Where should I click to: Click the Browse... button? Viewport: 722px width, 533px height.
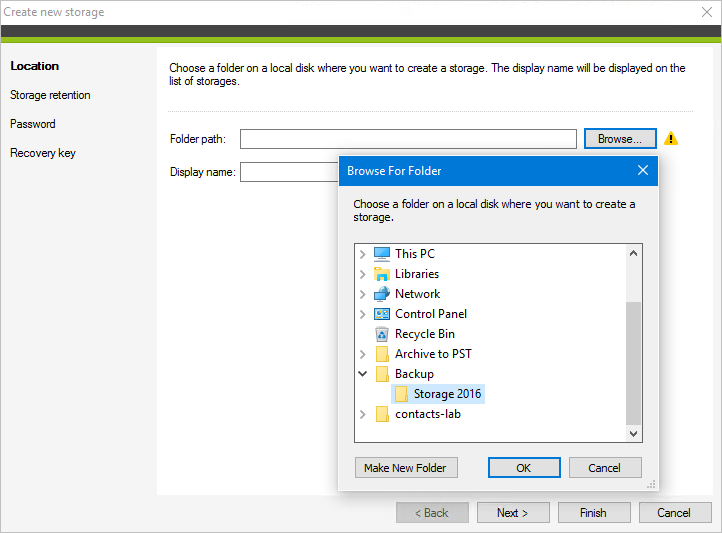(620, 139)
